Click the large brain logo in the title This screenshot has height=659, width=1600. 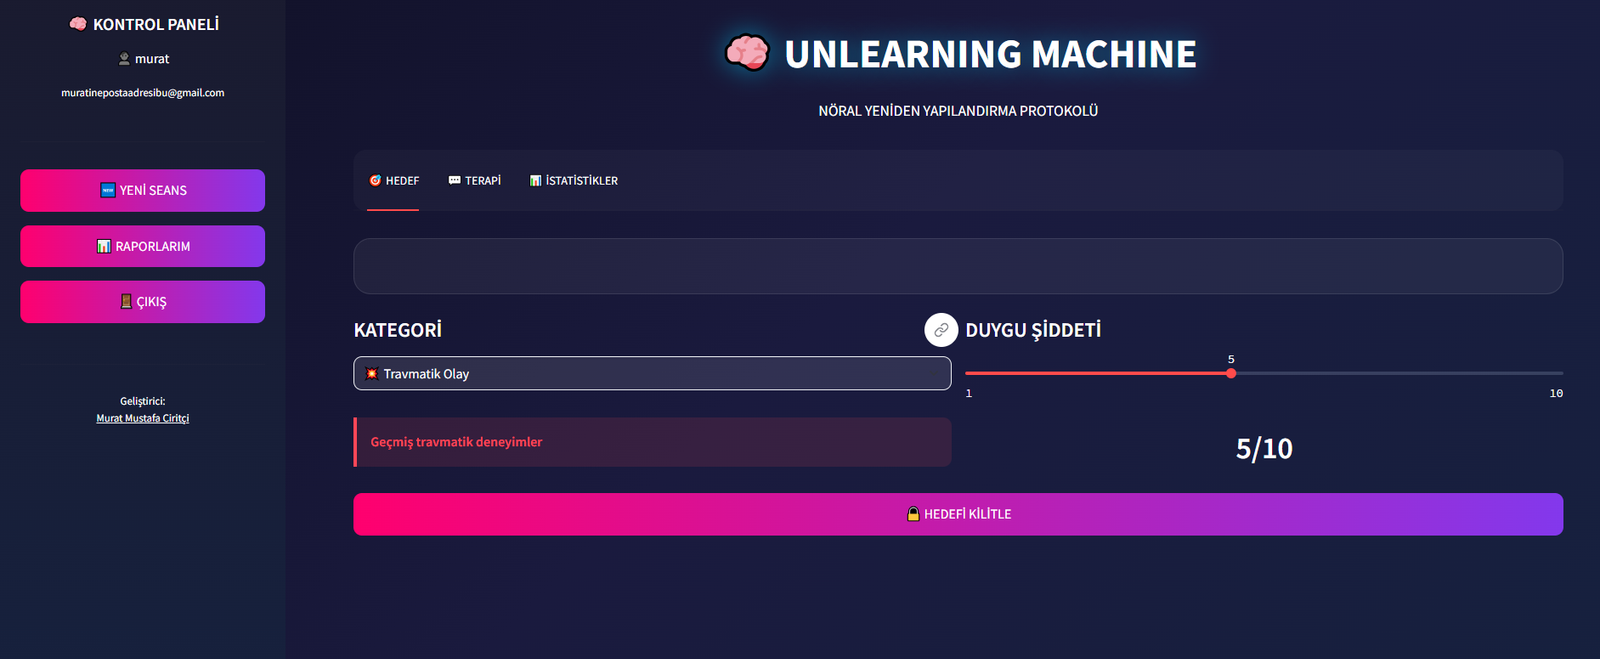point(747,53)
